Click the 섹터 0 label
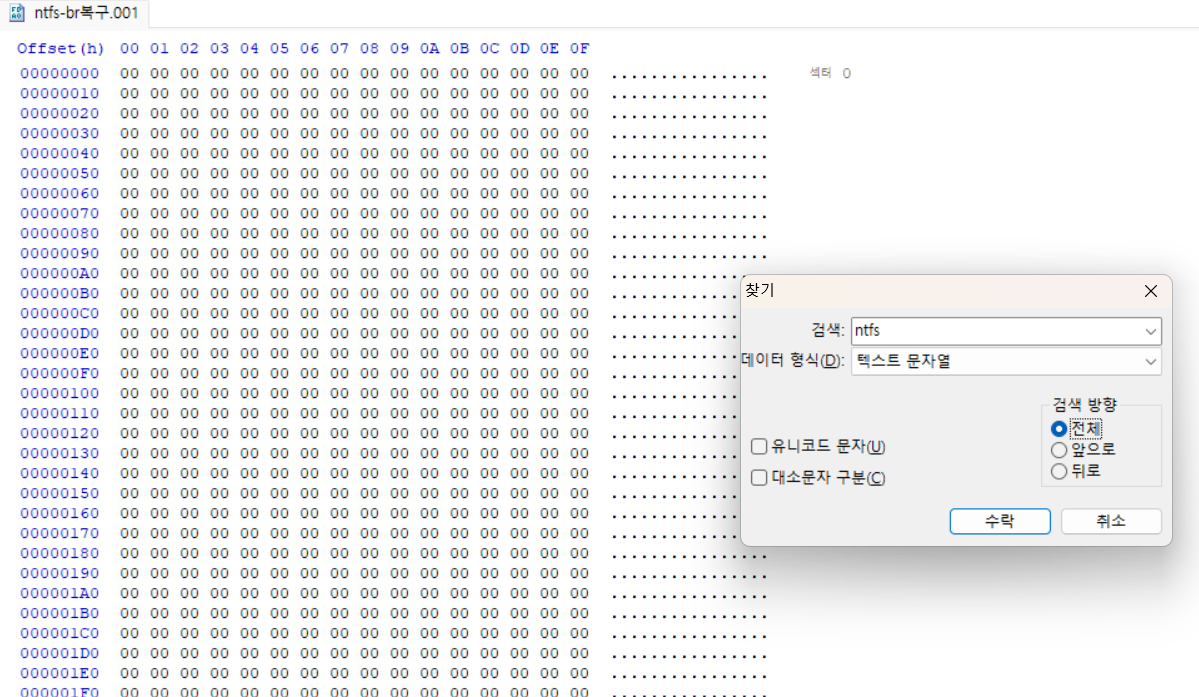The height and width of the screenshot is (697, 1199). click(830, 73)
